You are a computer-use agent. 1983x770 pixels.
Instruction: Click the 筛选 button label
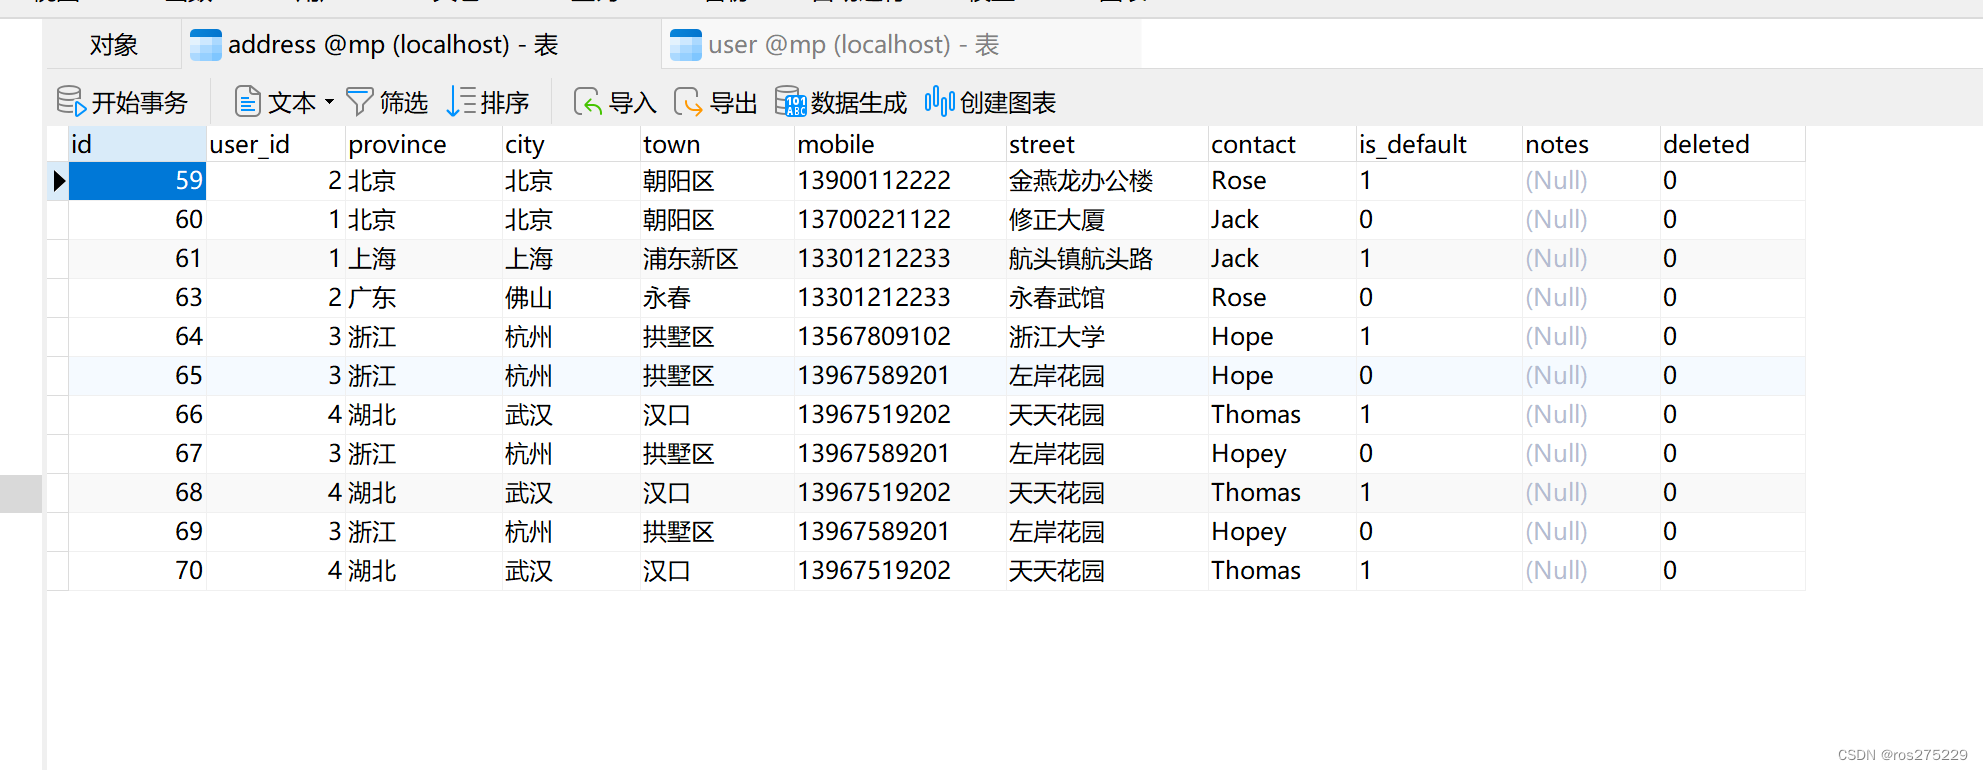(x=404, y=103)
